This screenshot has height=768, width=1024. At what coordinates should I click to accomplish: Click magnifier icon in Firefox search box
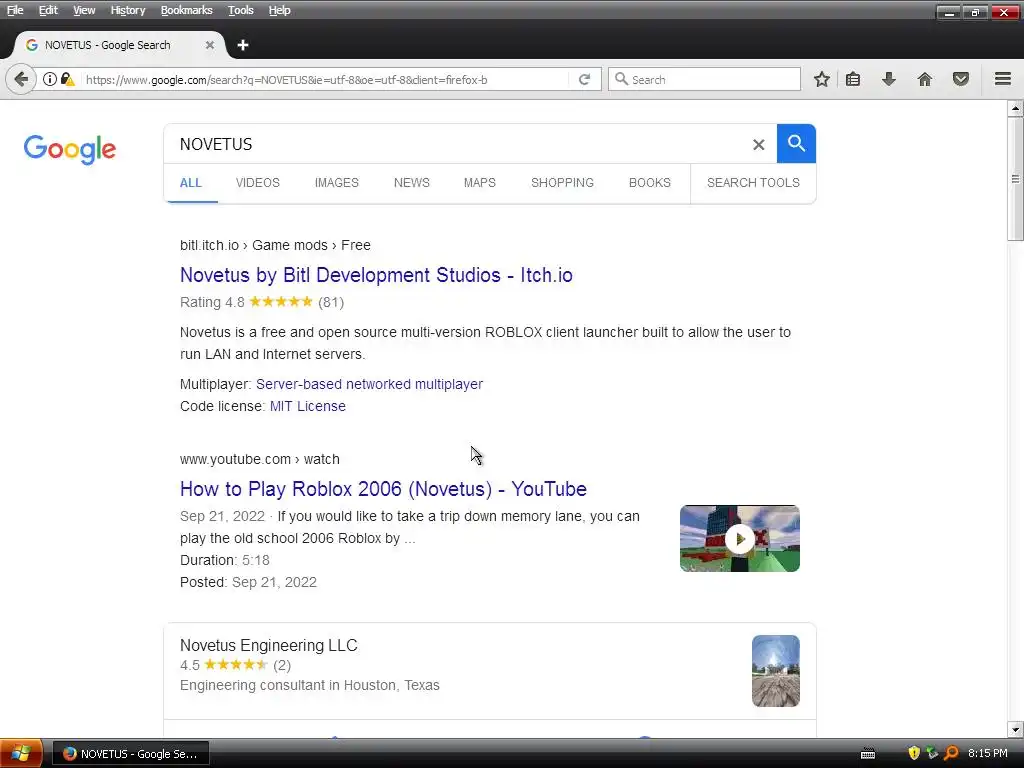(622, 79)
